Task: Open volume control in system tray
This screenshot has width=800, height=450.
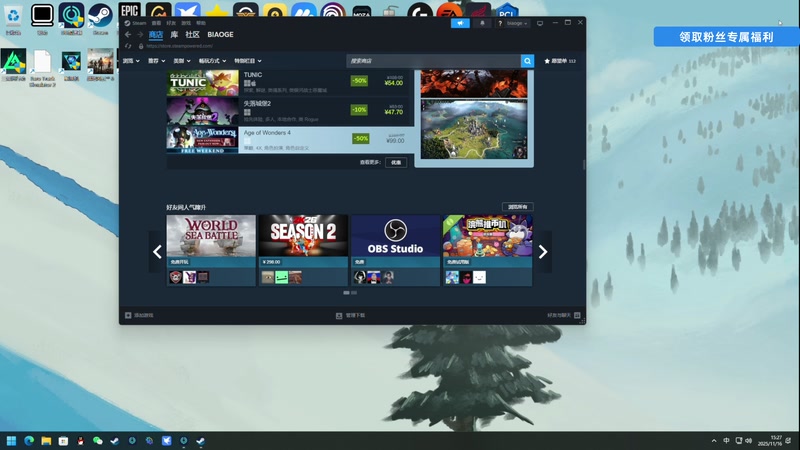Action: click(x=748, y=440)
